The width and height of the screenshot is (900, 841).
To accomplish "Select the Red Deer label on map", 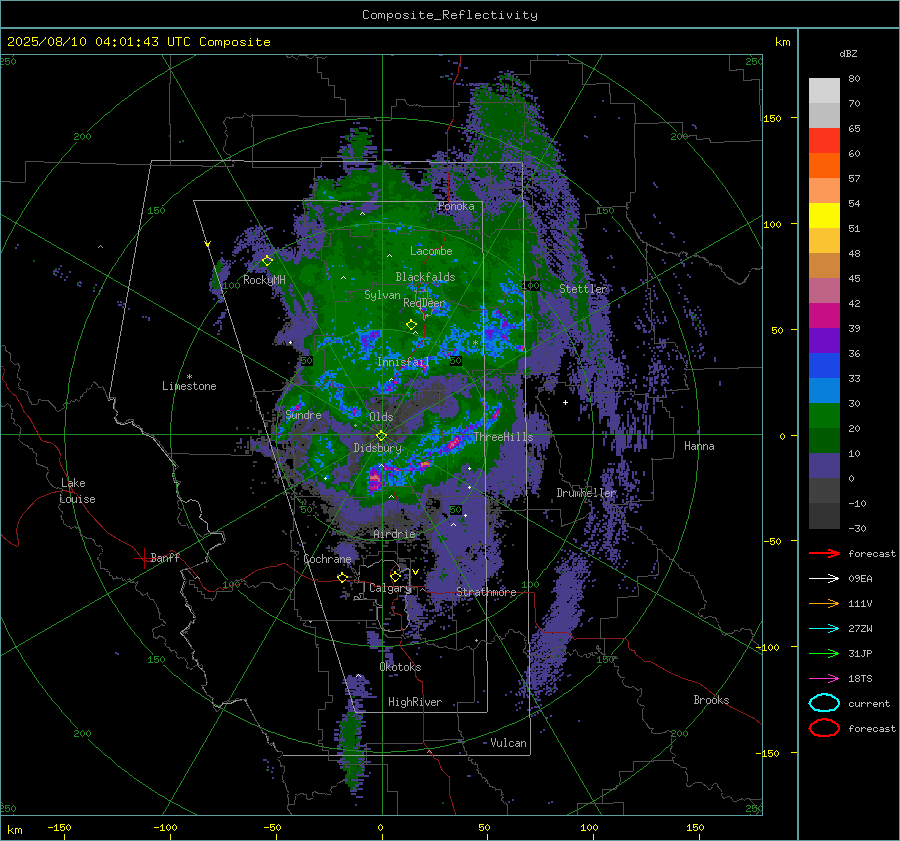I will [x=424, y=303].
